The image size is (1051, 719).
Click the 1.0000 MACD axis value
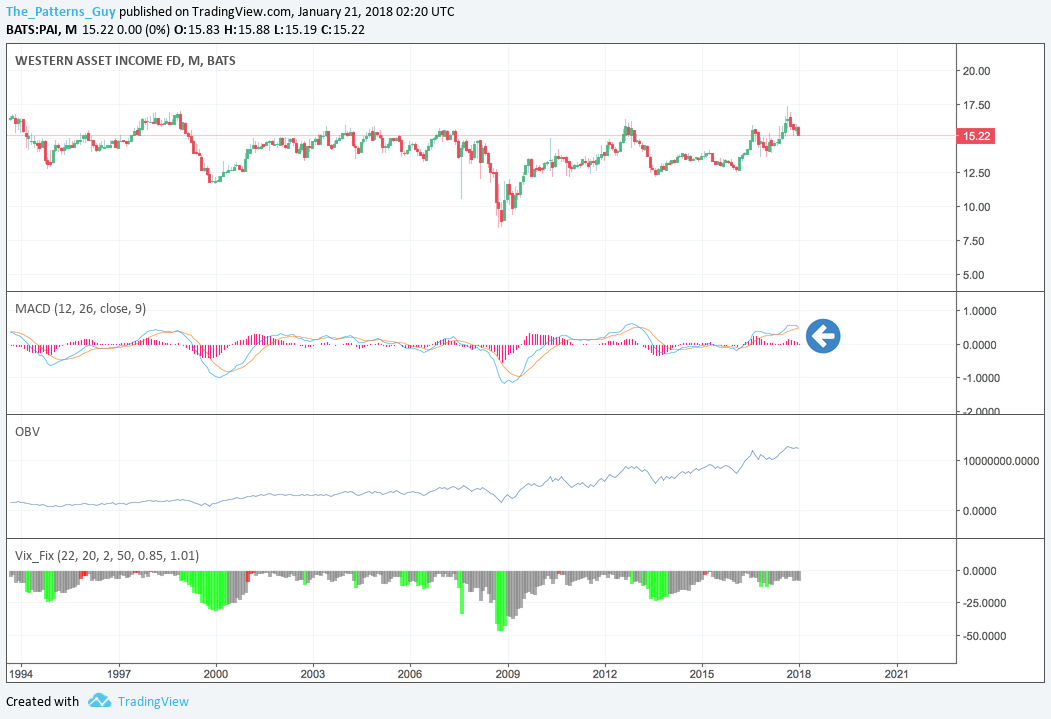pyautogui.click(x=979, y=311)
